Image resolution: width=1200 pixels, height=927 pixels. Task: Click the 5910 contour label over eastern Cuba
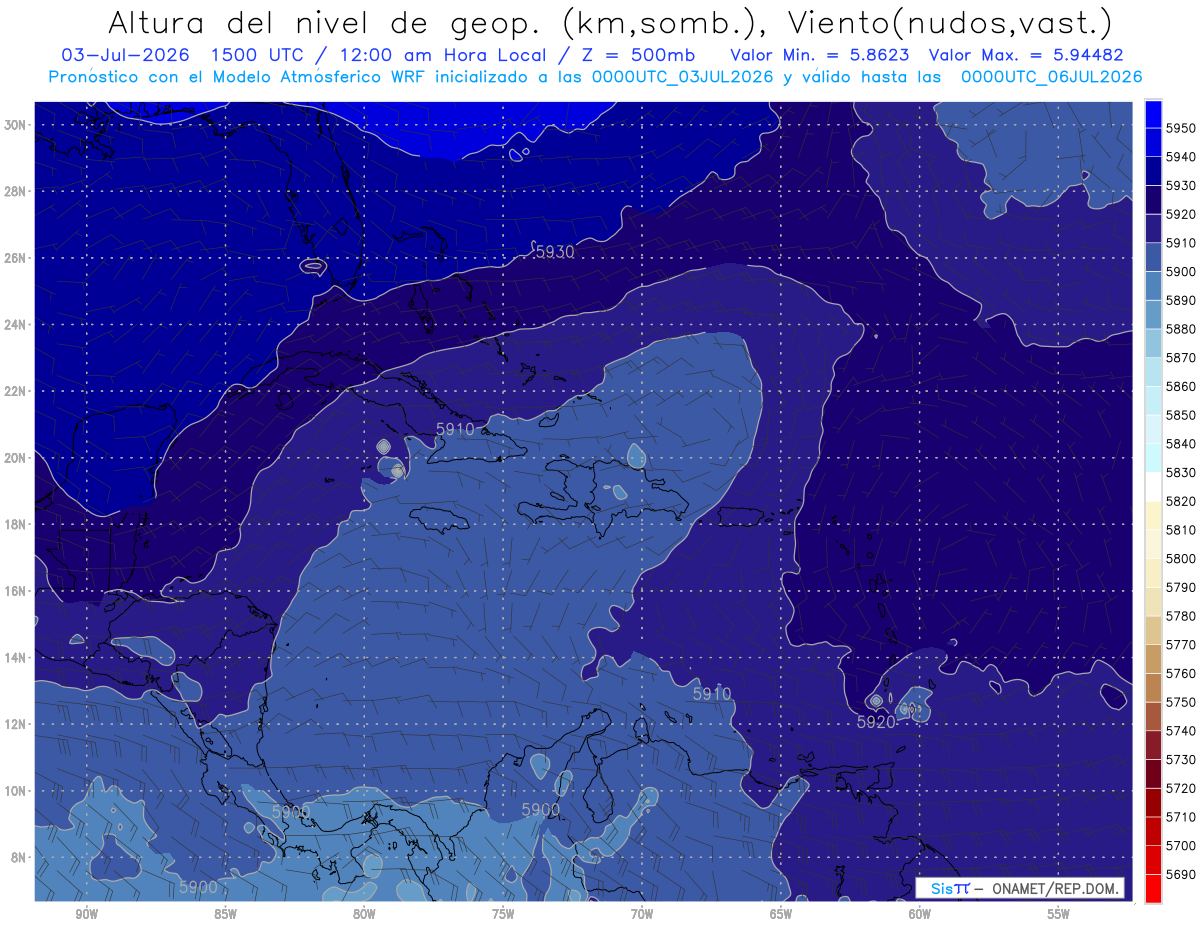pyautogui.click(x=455, y=428)
